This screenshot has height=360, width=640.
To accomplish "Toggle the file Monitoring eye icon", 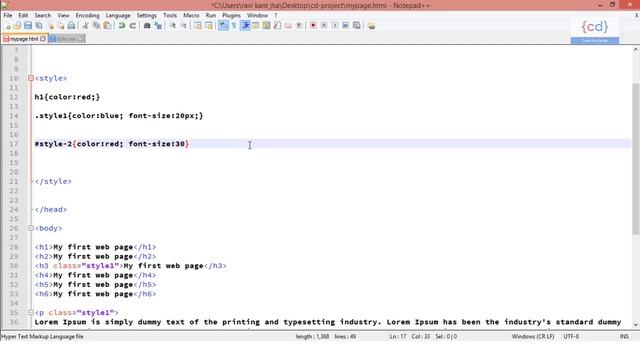I will pyautogui.click(x=299, y=26).
